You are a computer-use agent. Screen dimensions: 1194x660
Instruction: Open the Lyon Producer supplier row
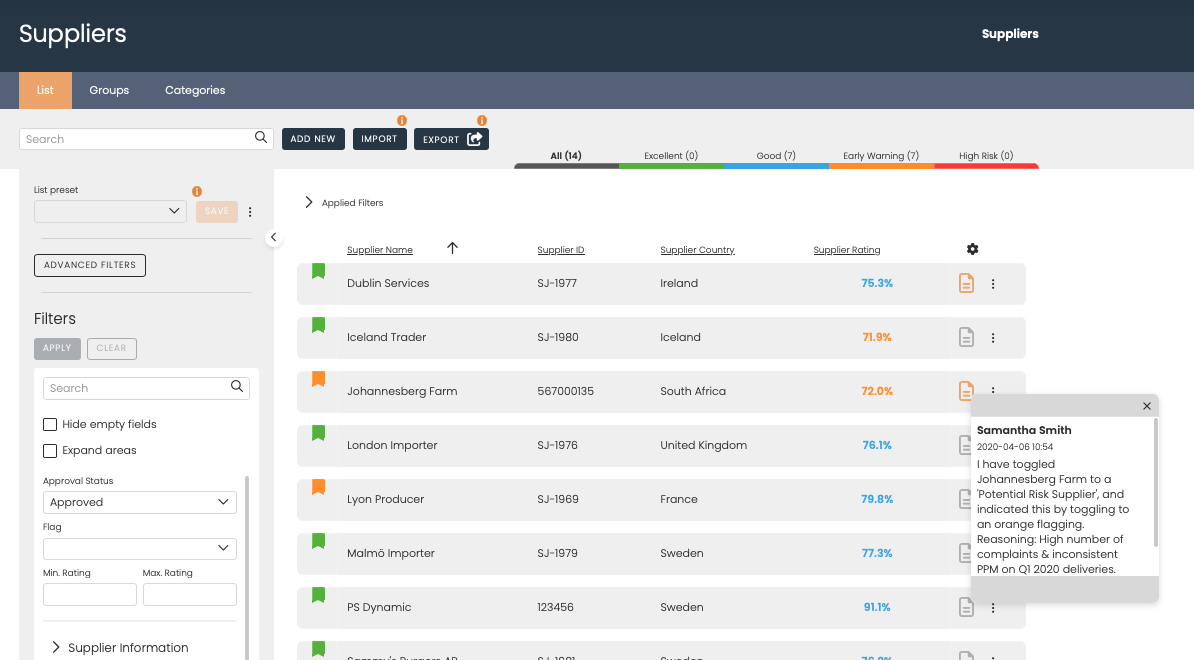click(x=661, y=499)
